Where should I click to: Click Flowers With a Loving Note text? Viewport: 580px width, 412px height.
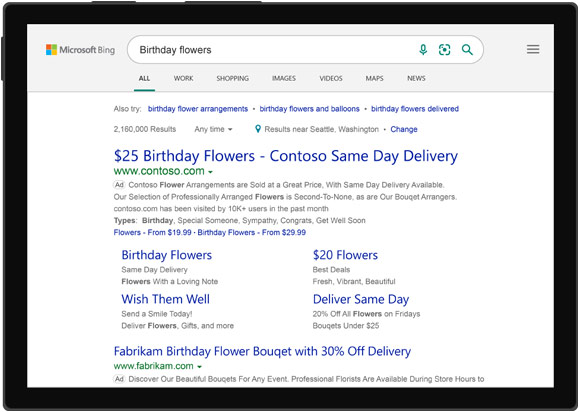coord(170,281)
